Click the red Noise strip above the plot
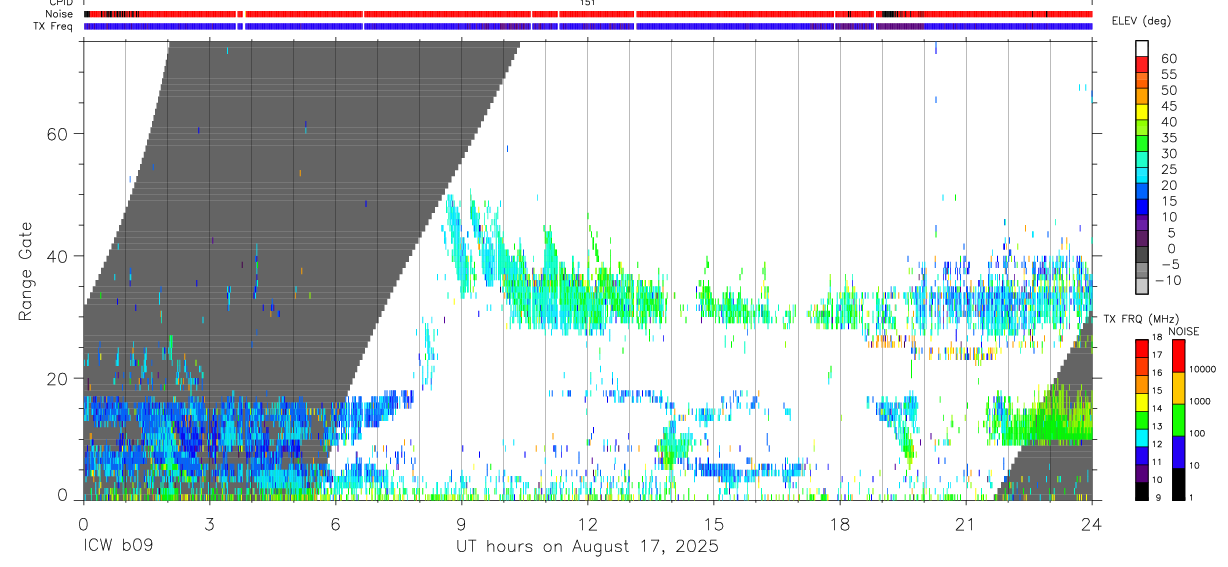Image resolution: width=1228 pixels, height=567 pixels. (x=588, y=14)
